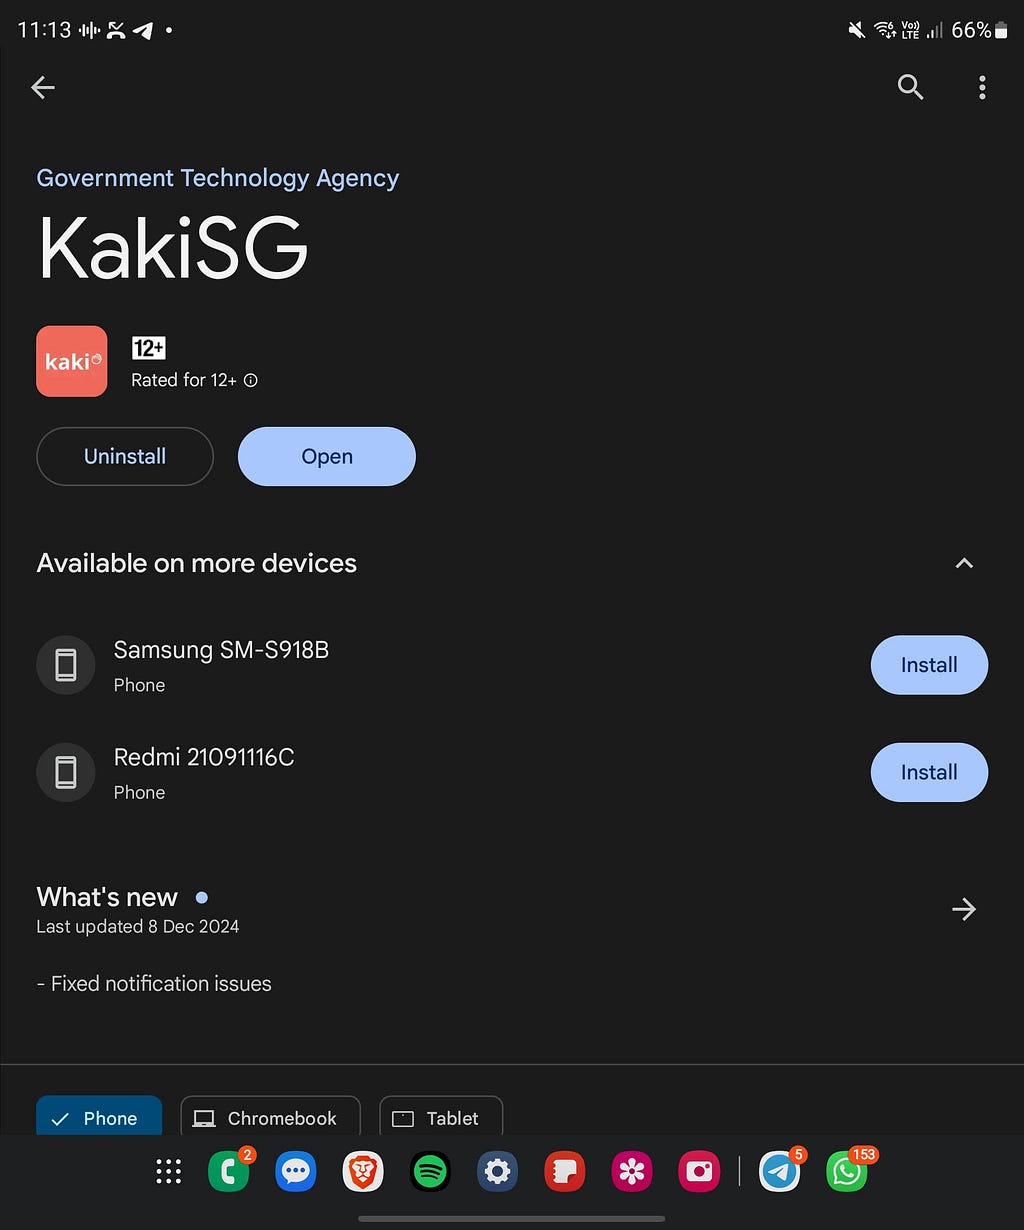This screenshot has height=1230, width=1024.
Task: Open the app drawer grid icon
Action: pyautogui.click(x=169, y=1172)
